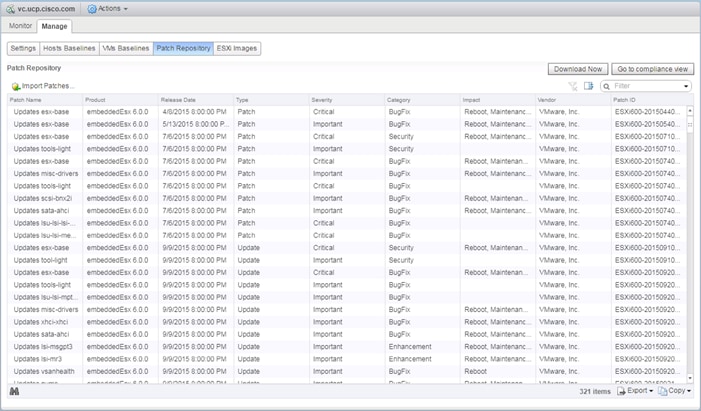Image resolution: width=701 pixels, height=411 pixels.
Task: Click the vc.ucp.cisco.com title text
Action: tap(46, 9)
